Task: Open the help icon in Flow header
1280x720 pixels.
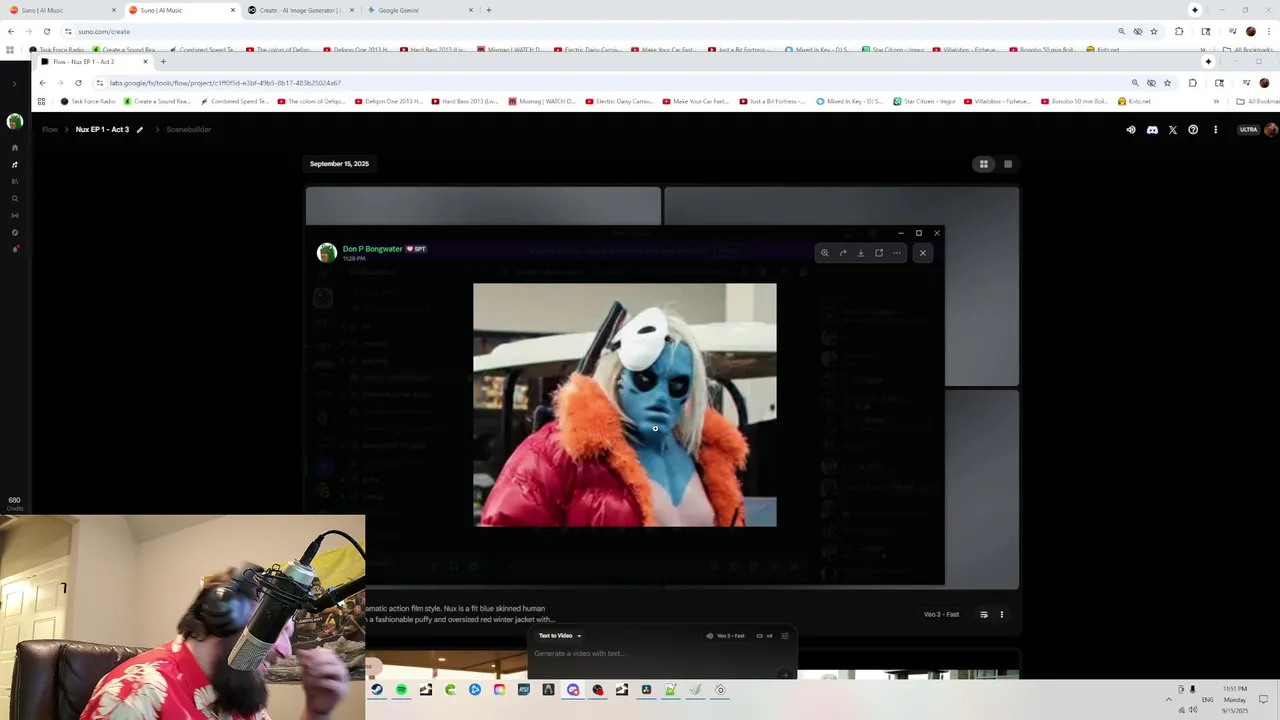Action: point(1193,129)
